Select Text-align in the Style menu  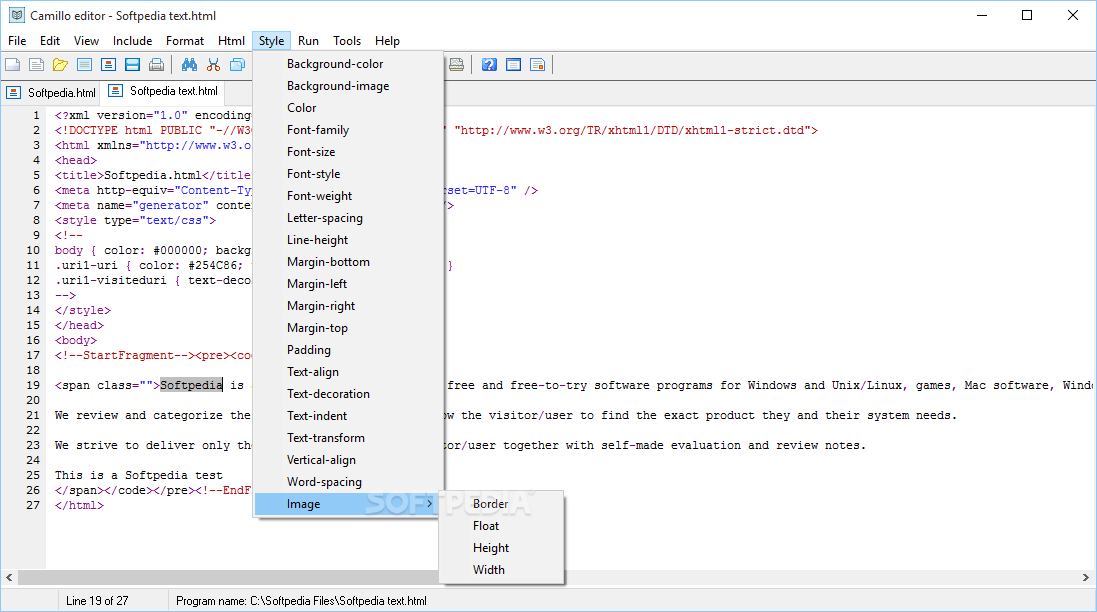(348, 372)
